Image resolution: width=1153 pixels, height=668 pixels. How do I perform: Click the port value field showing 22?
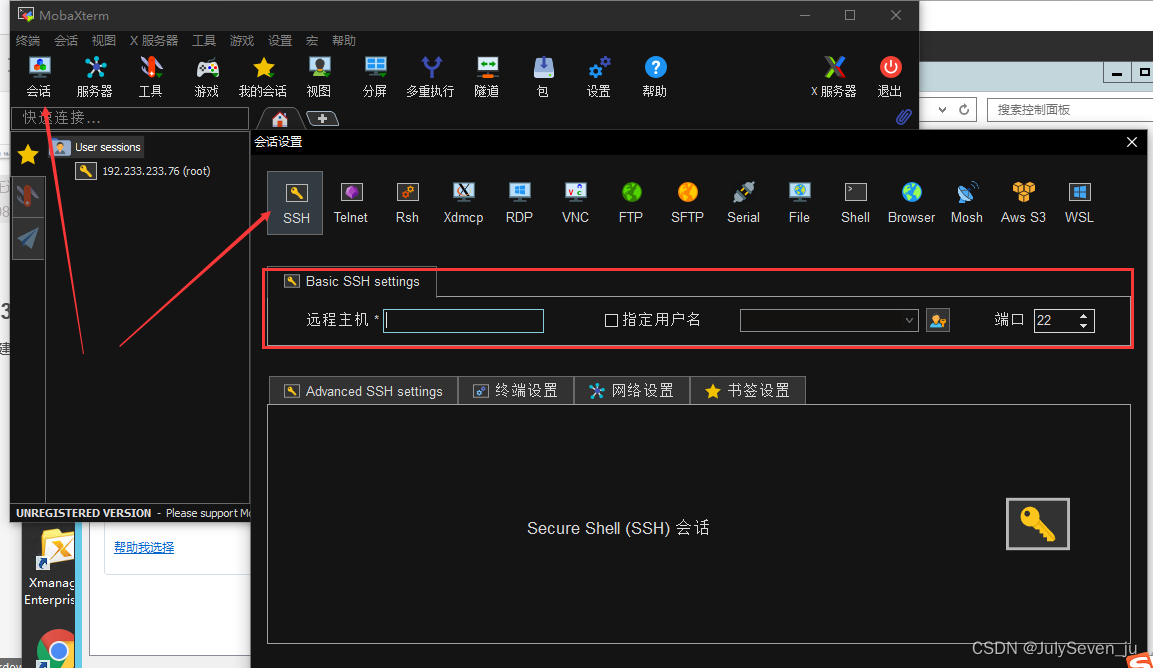pos(1055,321)
